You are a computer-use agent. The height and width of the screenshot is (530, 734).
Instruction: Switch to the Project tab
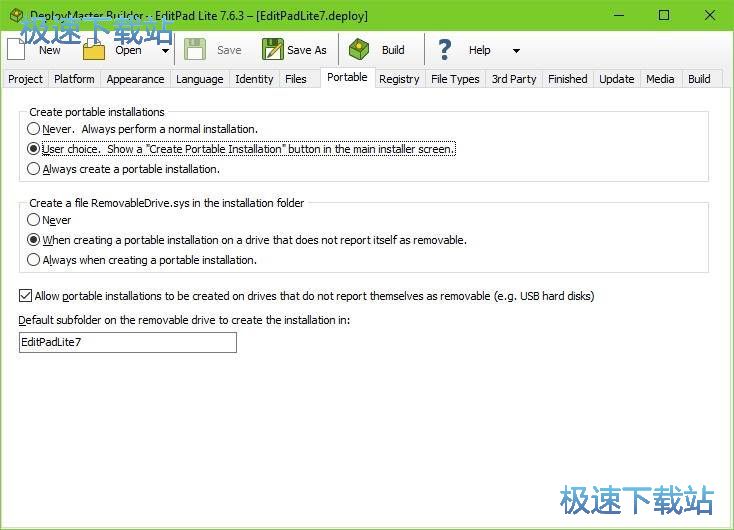[x=25, y=79]
